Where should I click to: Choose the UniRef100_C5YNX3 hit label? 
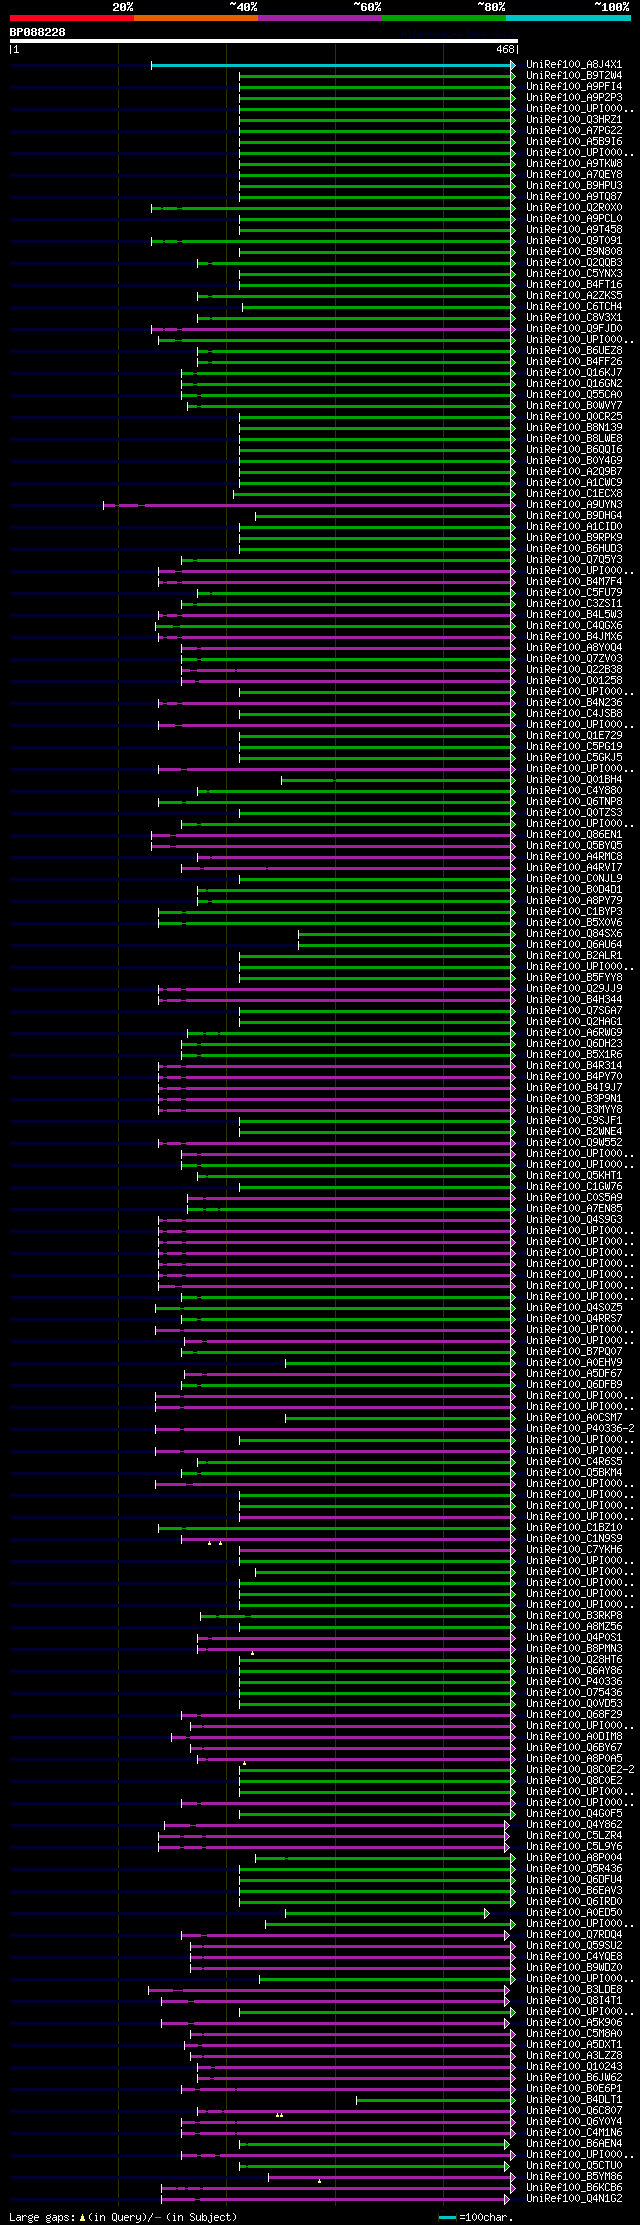click(x=574, y=274)
